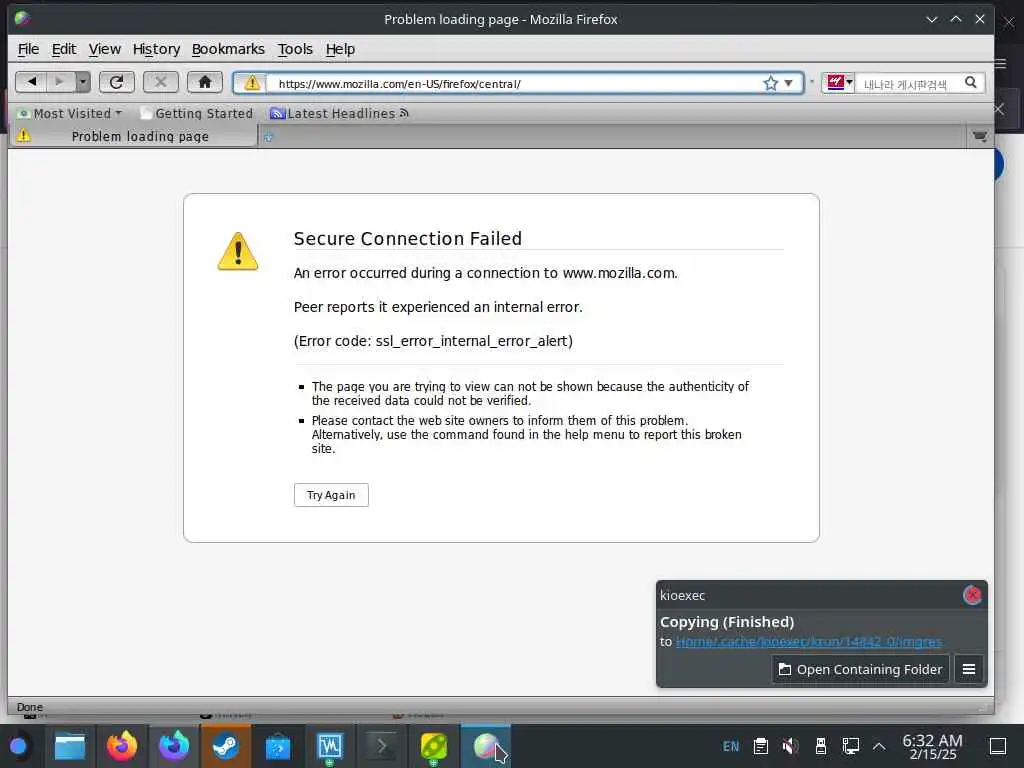Open the Help menu
The image size is (1024, 768).
point(340,49)
